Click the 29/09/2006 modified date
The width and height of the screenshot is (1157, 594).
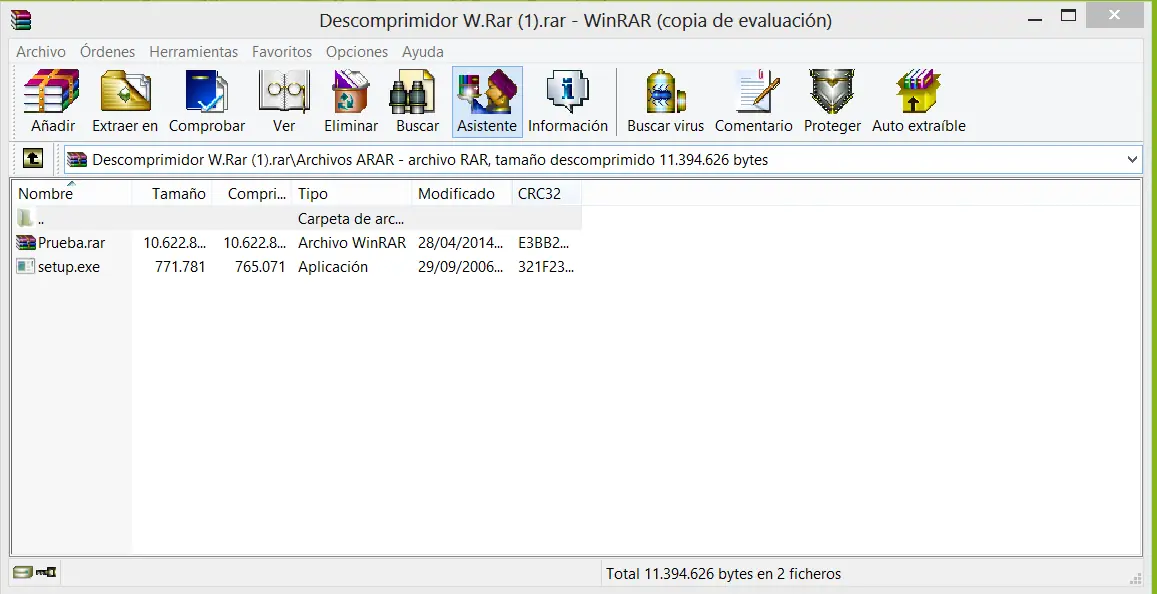[461, 267]
